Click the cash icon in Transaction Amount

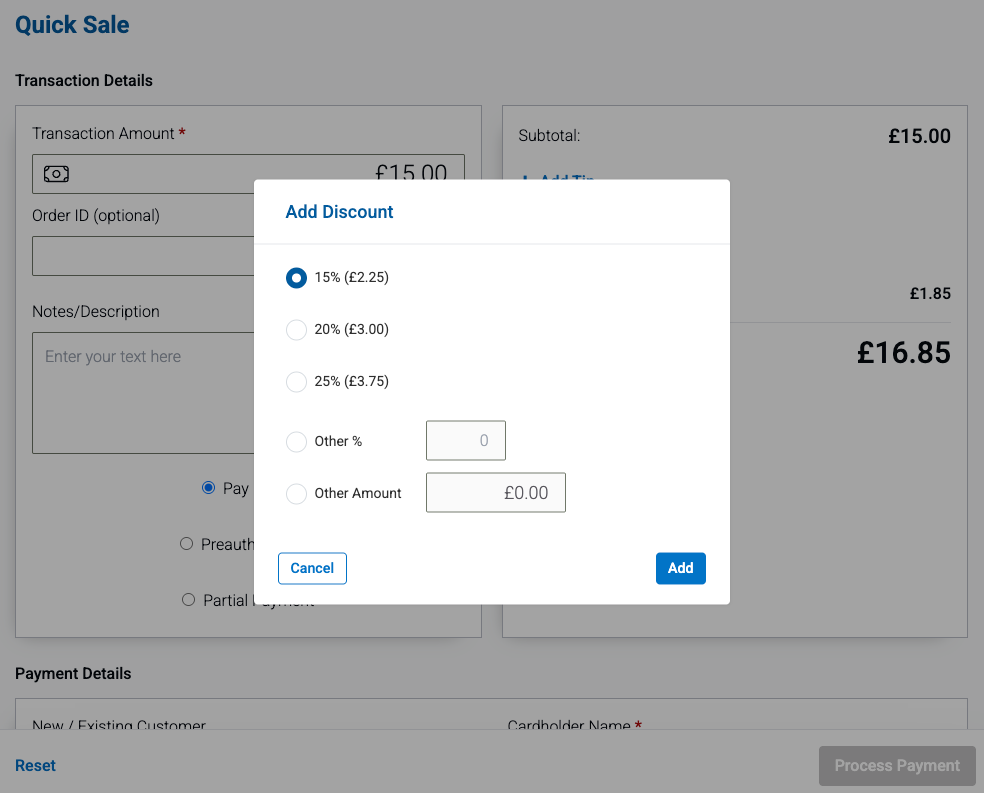[56, 174]
